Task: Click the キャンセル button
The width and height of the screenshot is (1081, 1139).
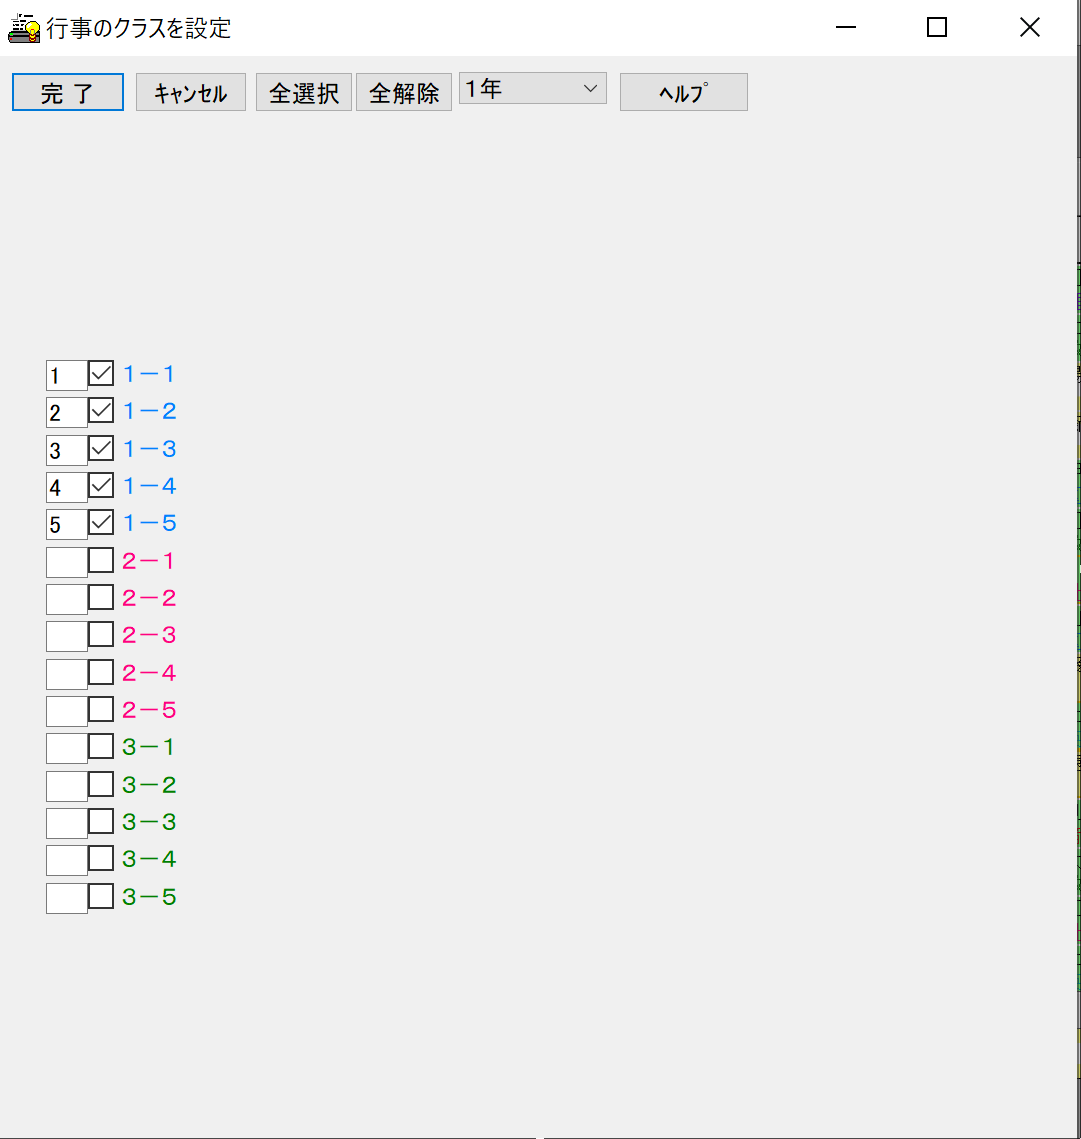Action: 191,92
